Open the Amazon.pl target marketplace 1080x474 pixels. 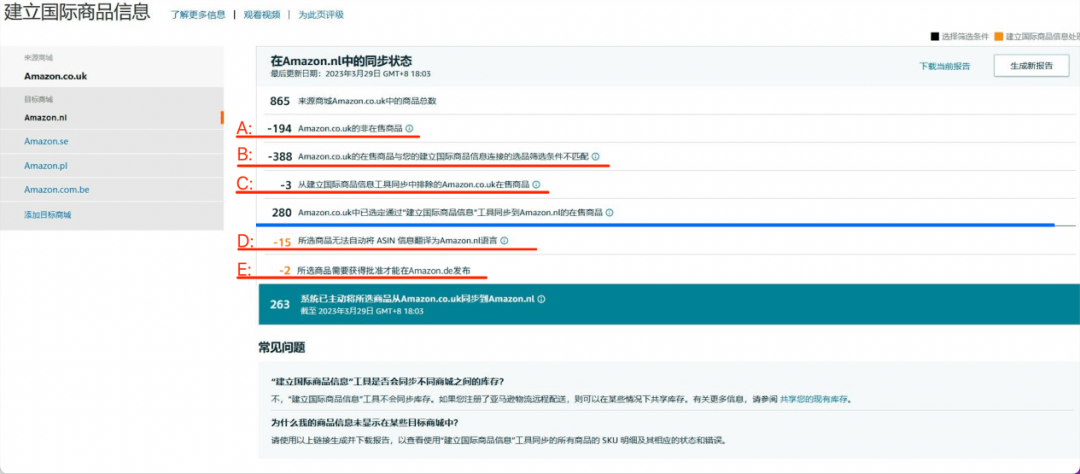45,166
